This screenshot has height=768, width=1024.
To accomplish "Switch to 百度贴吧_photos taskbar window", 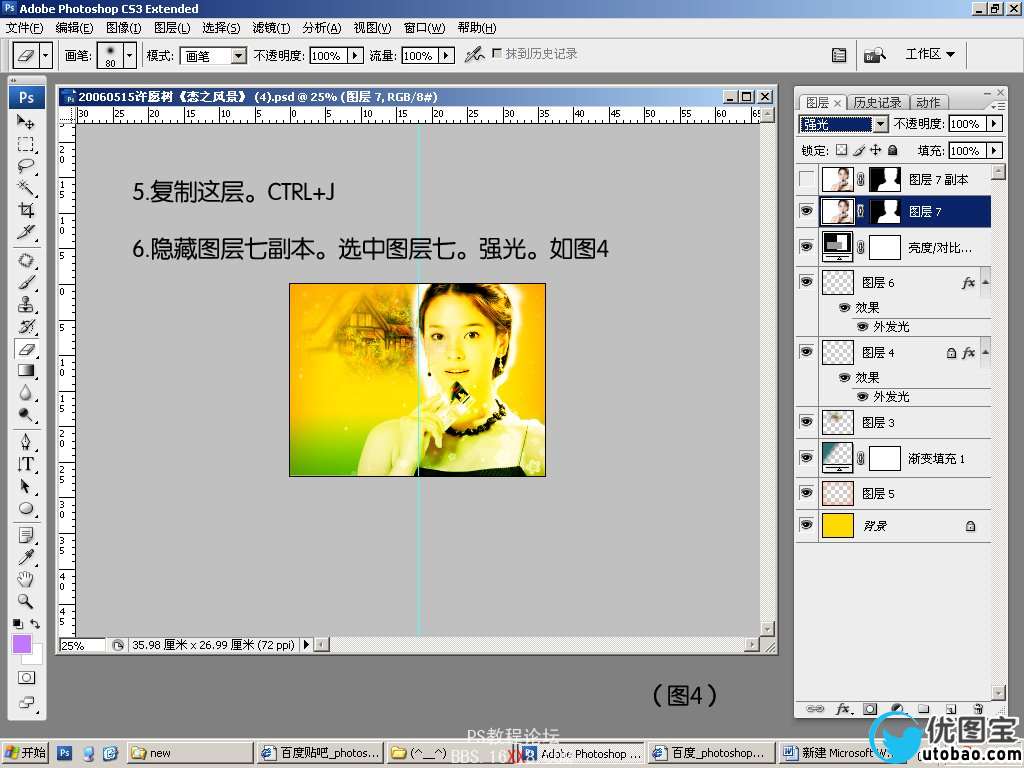I will [x=320, y=753].
